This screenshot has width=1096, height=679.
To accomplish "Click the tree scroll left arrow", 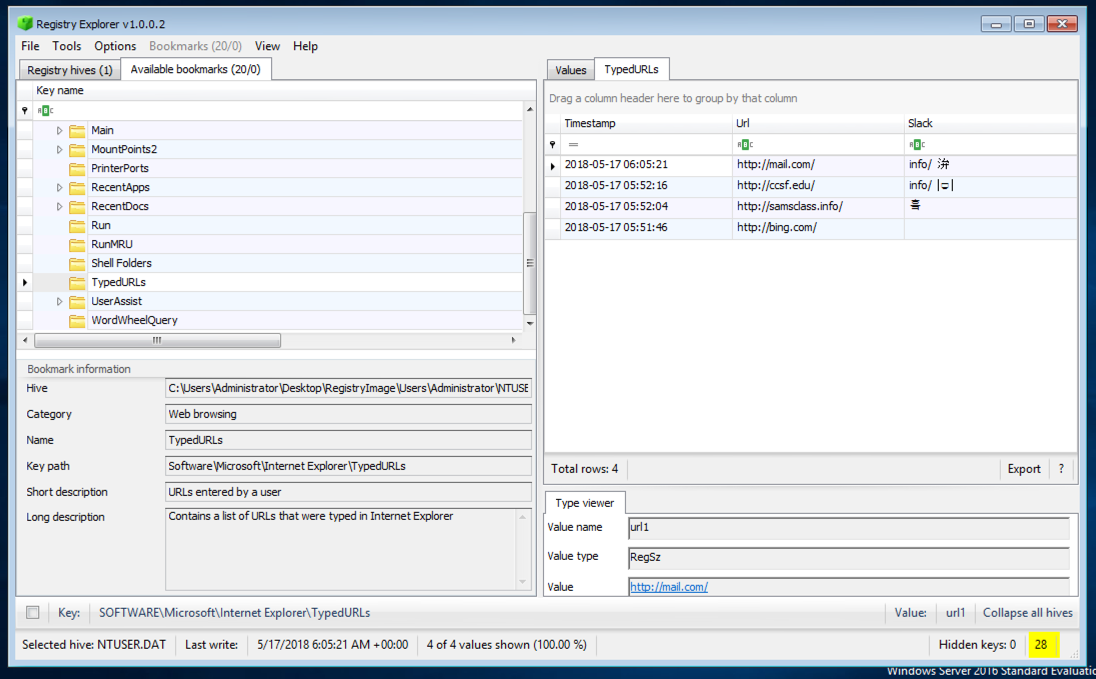I will [25, 341].
